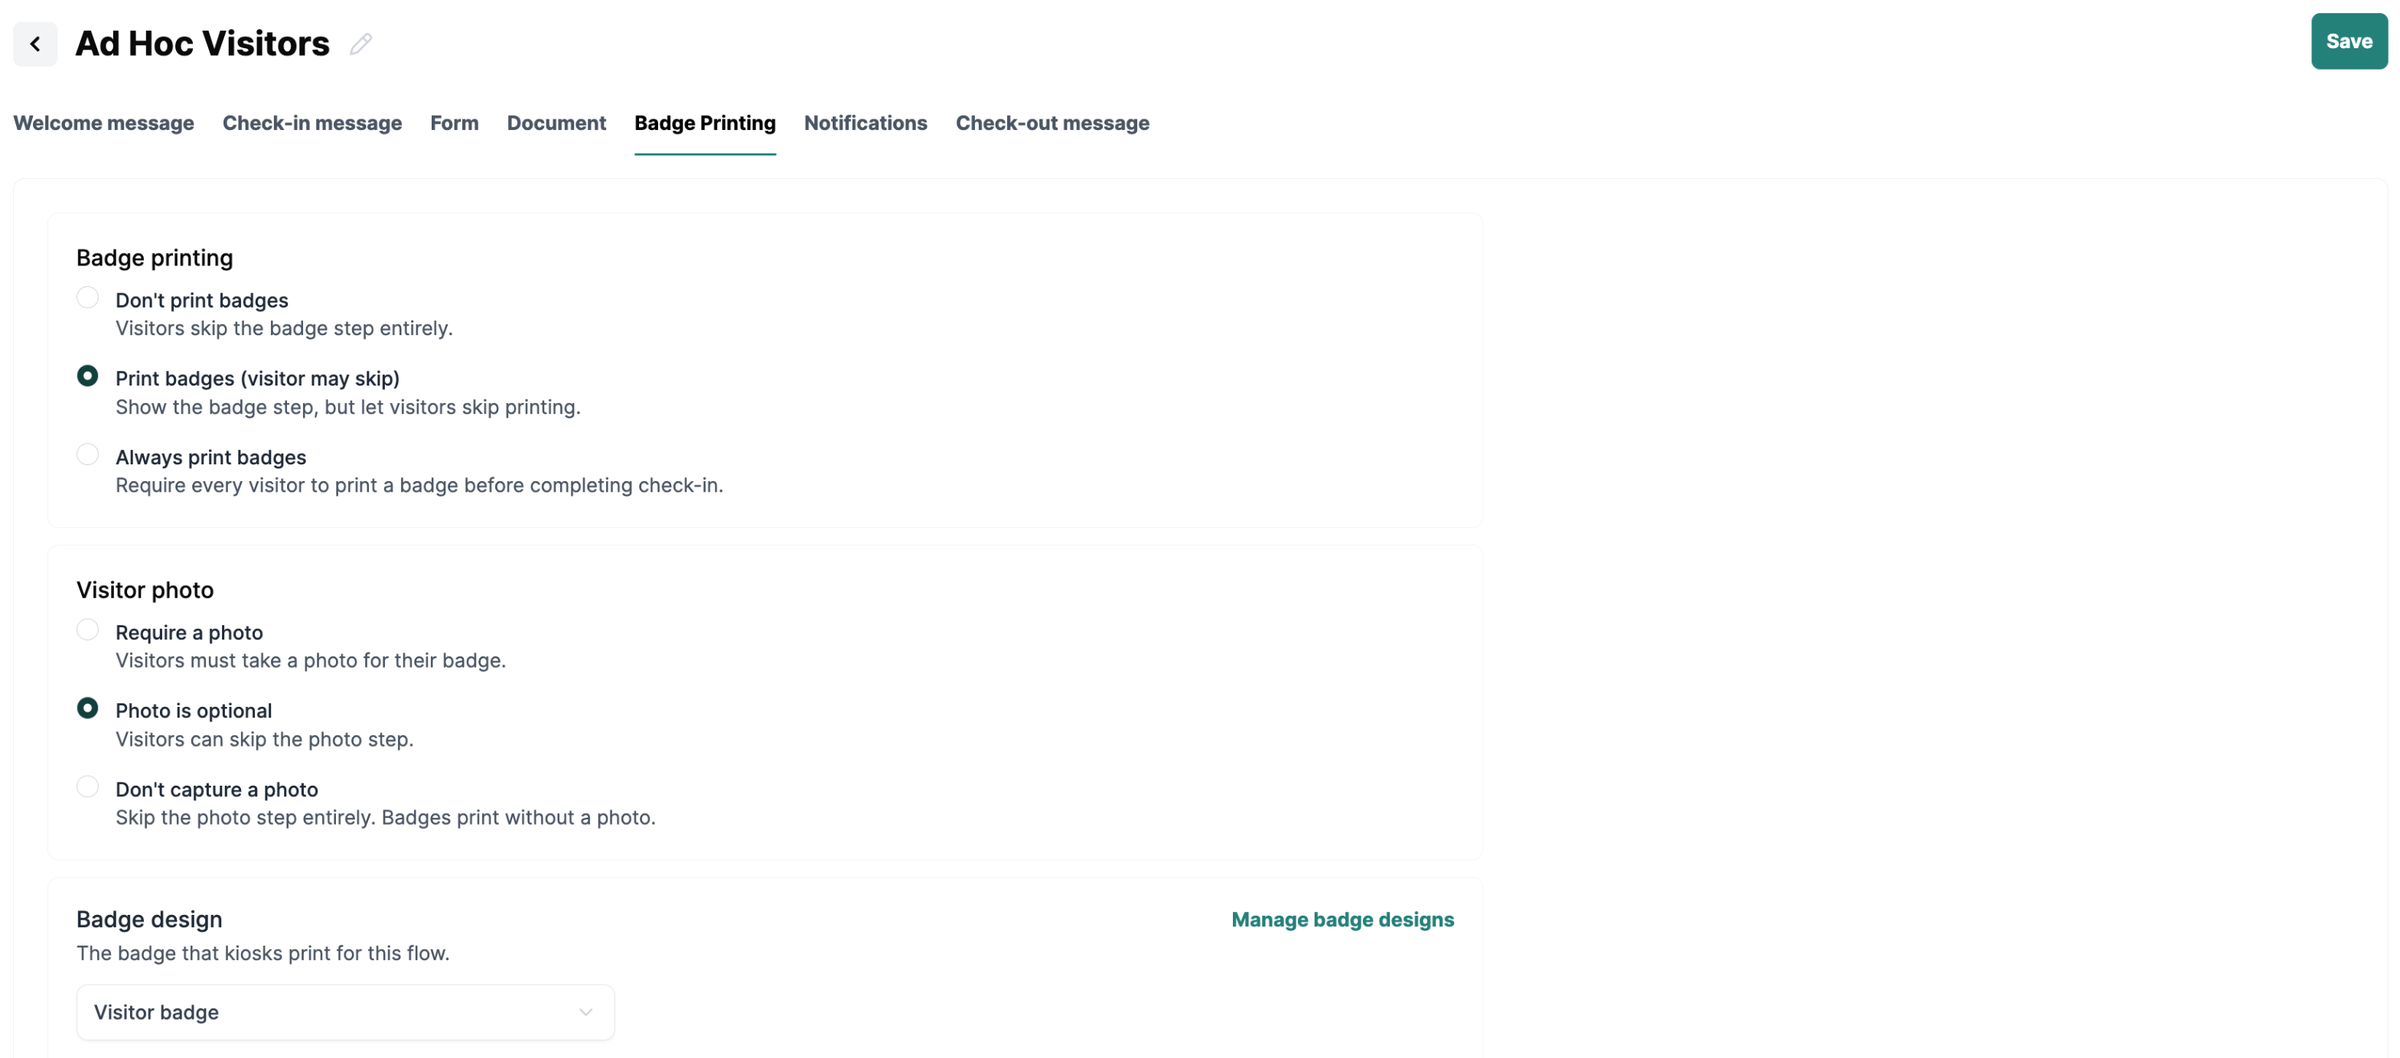Click "Visitors must take a photo" description
This screenshot has width=2400, height=1058.
click(311, 660)
